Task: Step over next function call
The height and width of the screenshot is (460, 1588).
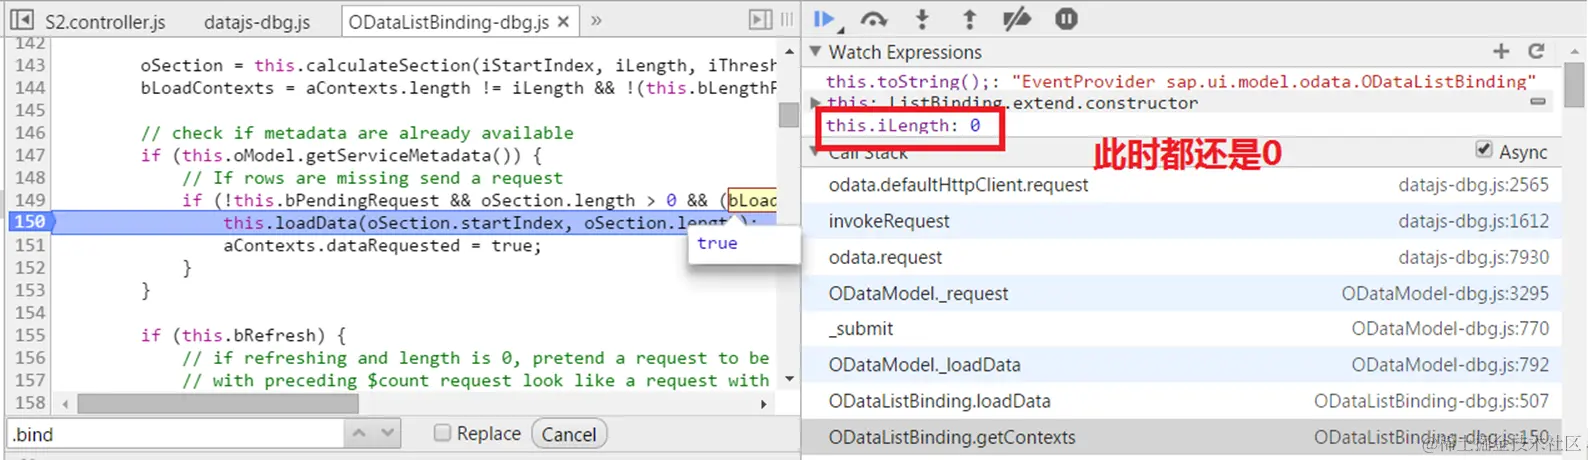Action: coord(874,19)
